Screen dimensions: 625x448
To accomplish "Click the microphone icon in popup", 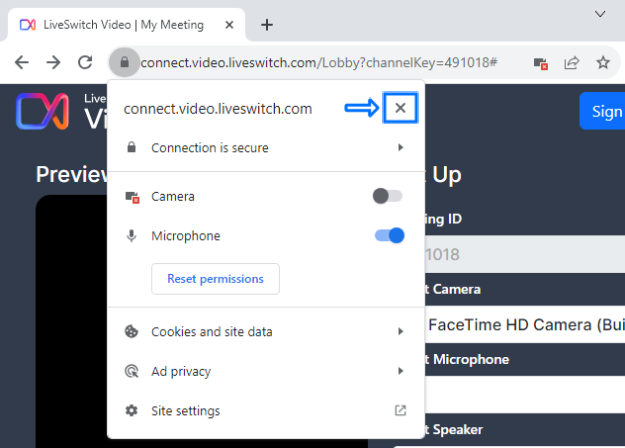I will coord(131,236).
